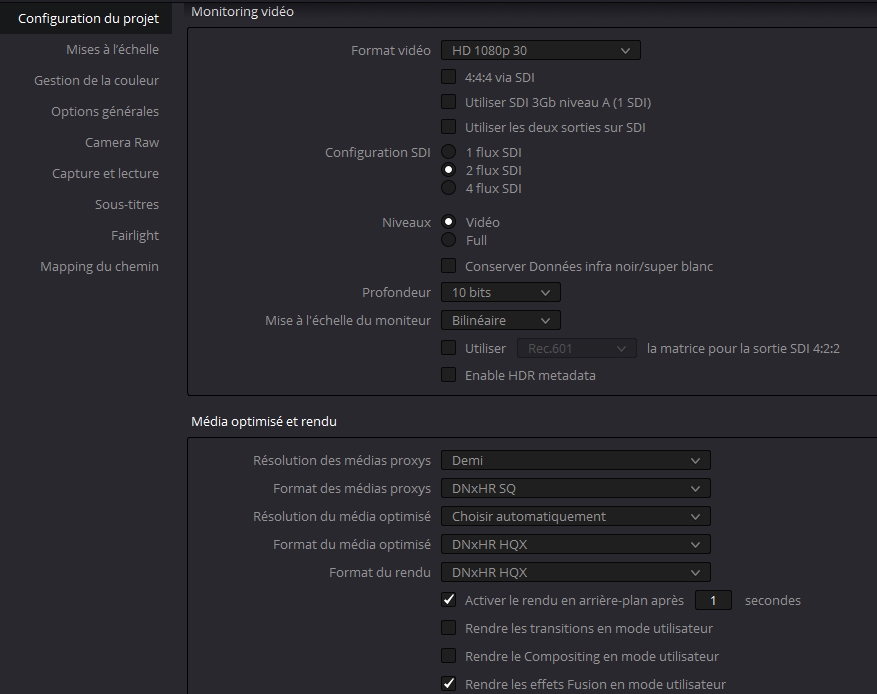877x694 pixels.
Task: Enable Utiliser les deux sorties sur SDI
Action: pyautogui.click(x=449, y=127)
